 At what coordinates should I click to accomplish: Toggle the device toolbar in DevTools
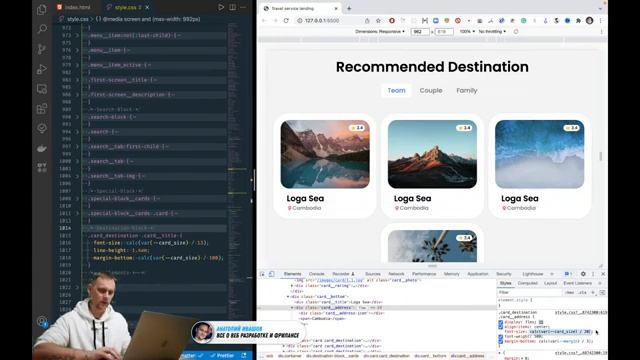[x=271, y=274]
